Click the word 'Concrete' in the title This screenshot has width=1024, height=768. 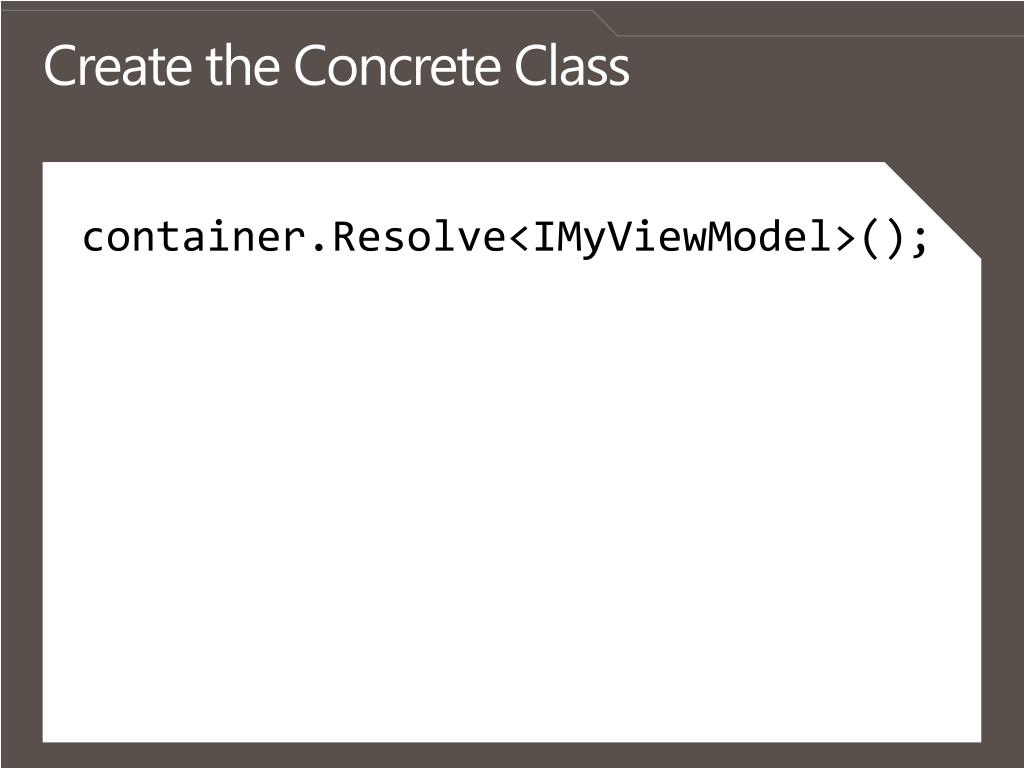pyautogui.click(x=398, y=66)
